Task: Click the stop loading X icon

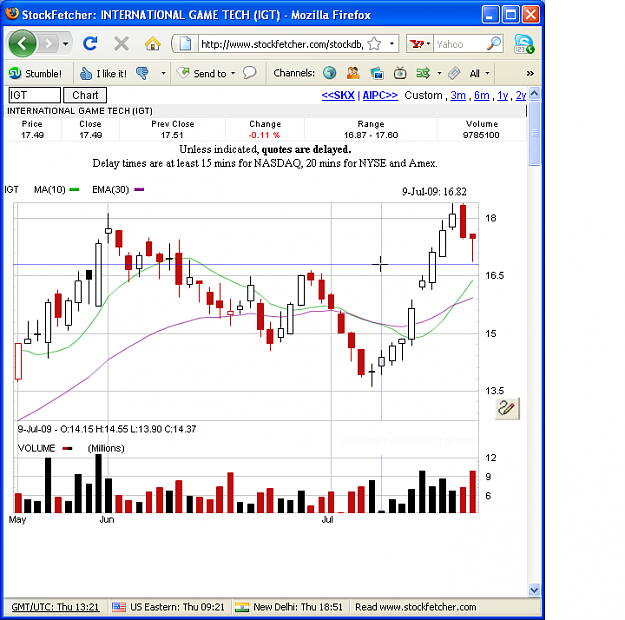Action: [121, 43]
